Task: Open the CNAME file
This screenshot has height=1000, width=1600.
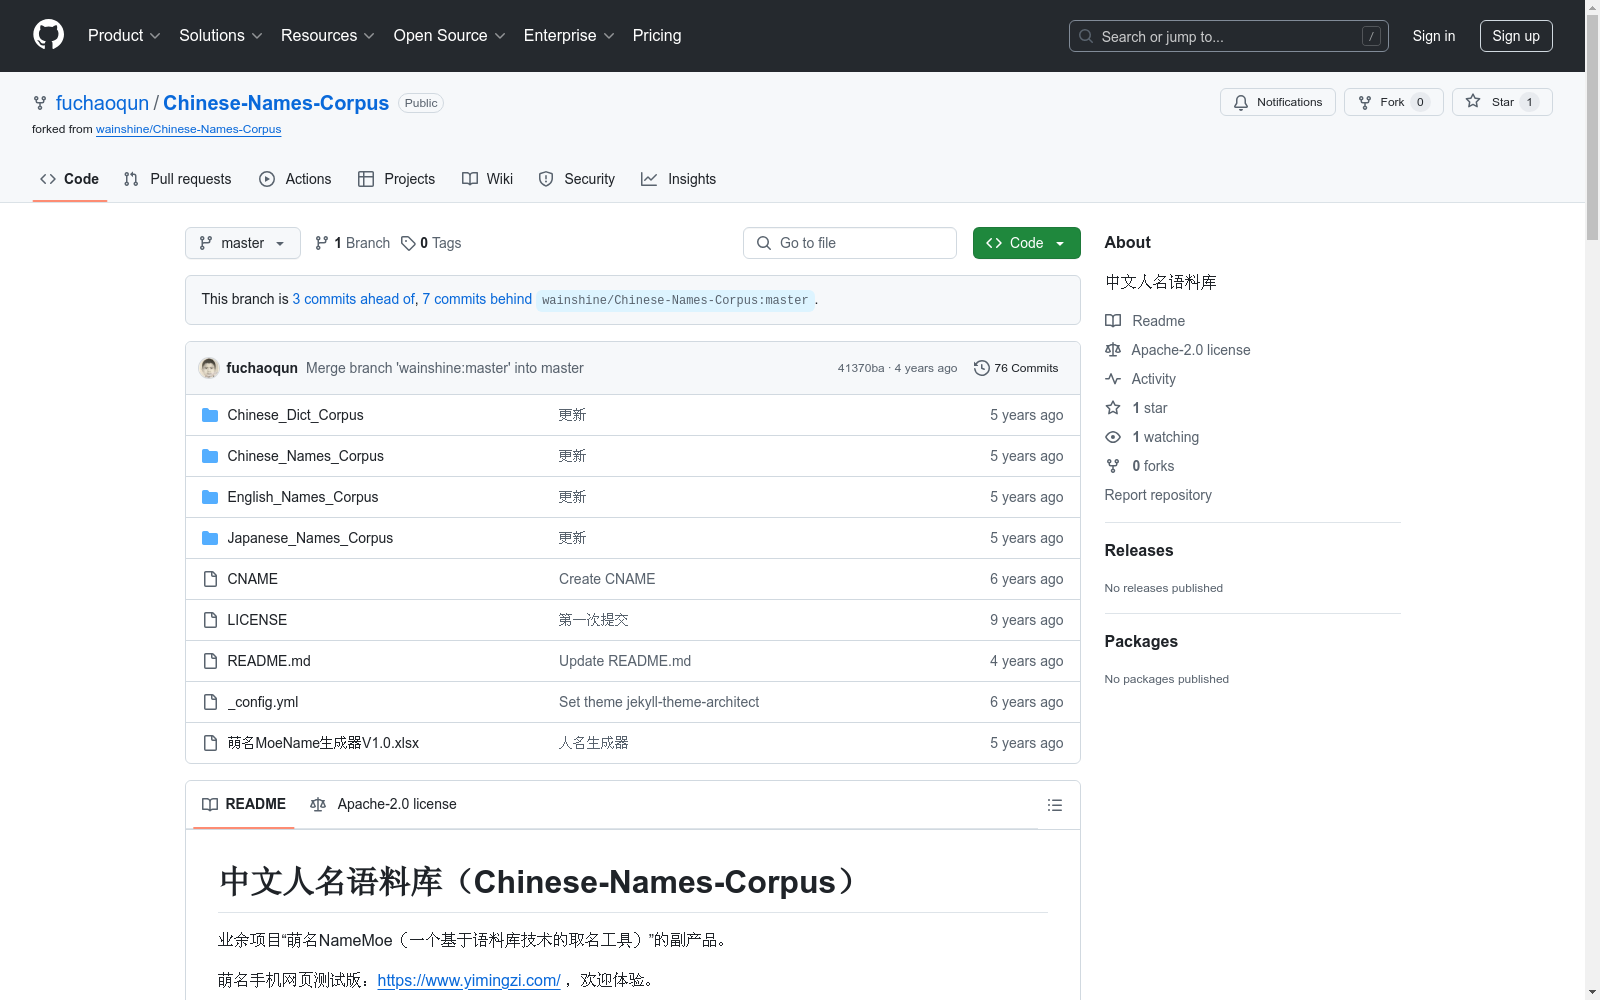Action: click(252, 579)
